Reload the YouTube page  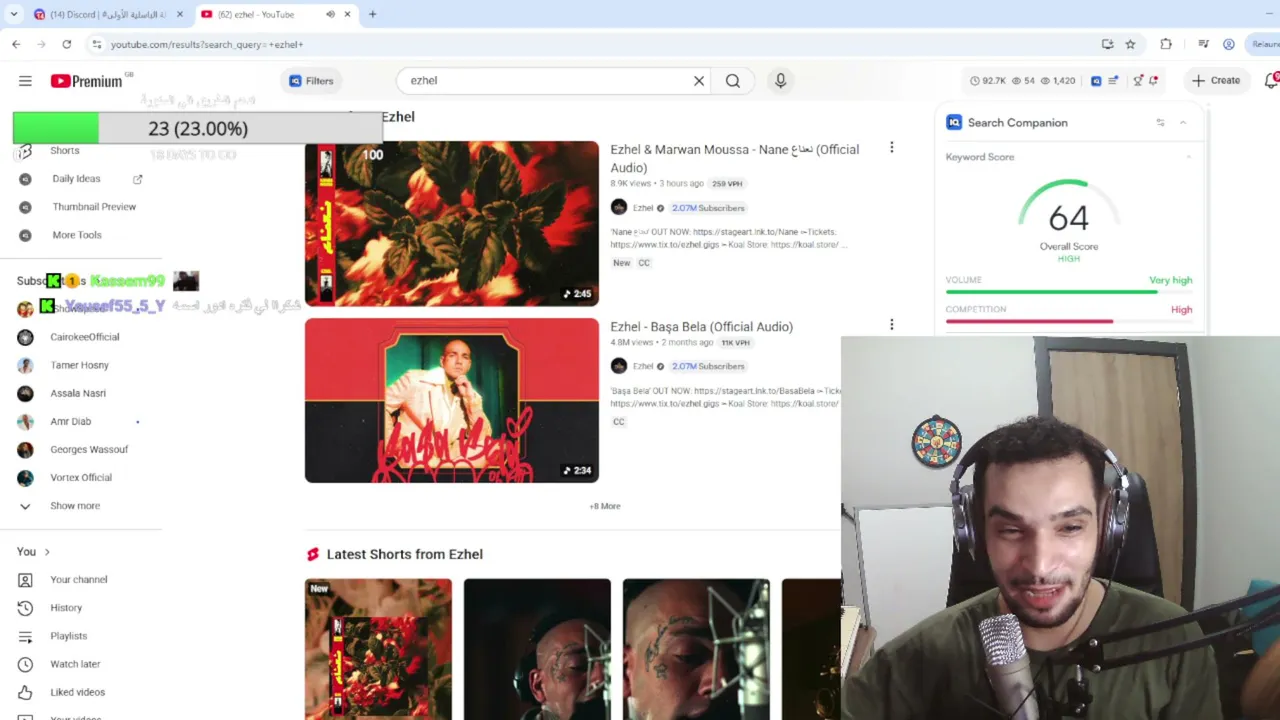coord(66,44)
